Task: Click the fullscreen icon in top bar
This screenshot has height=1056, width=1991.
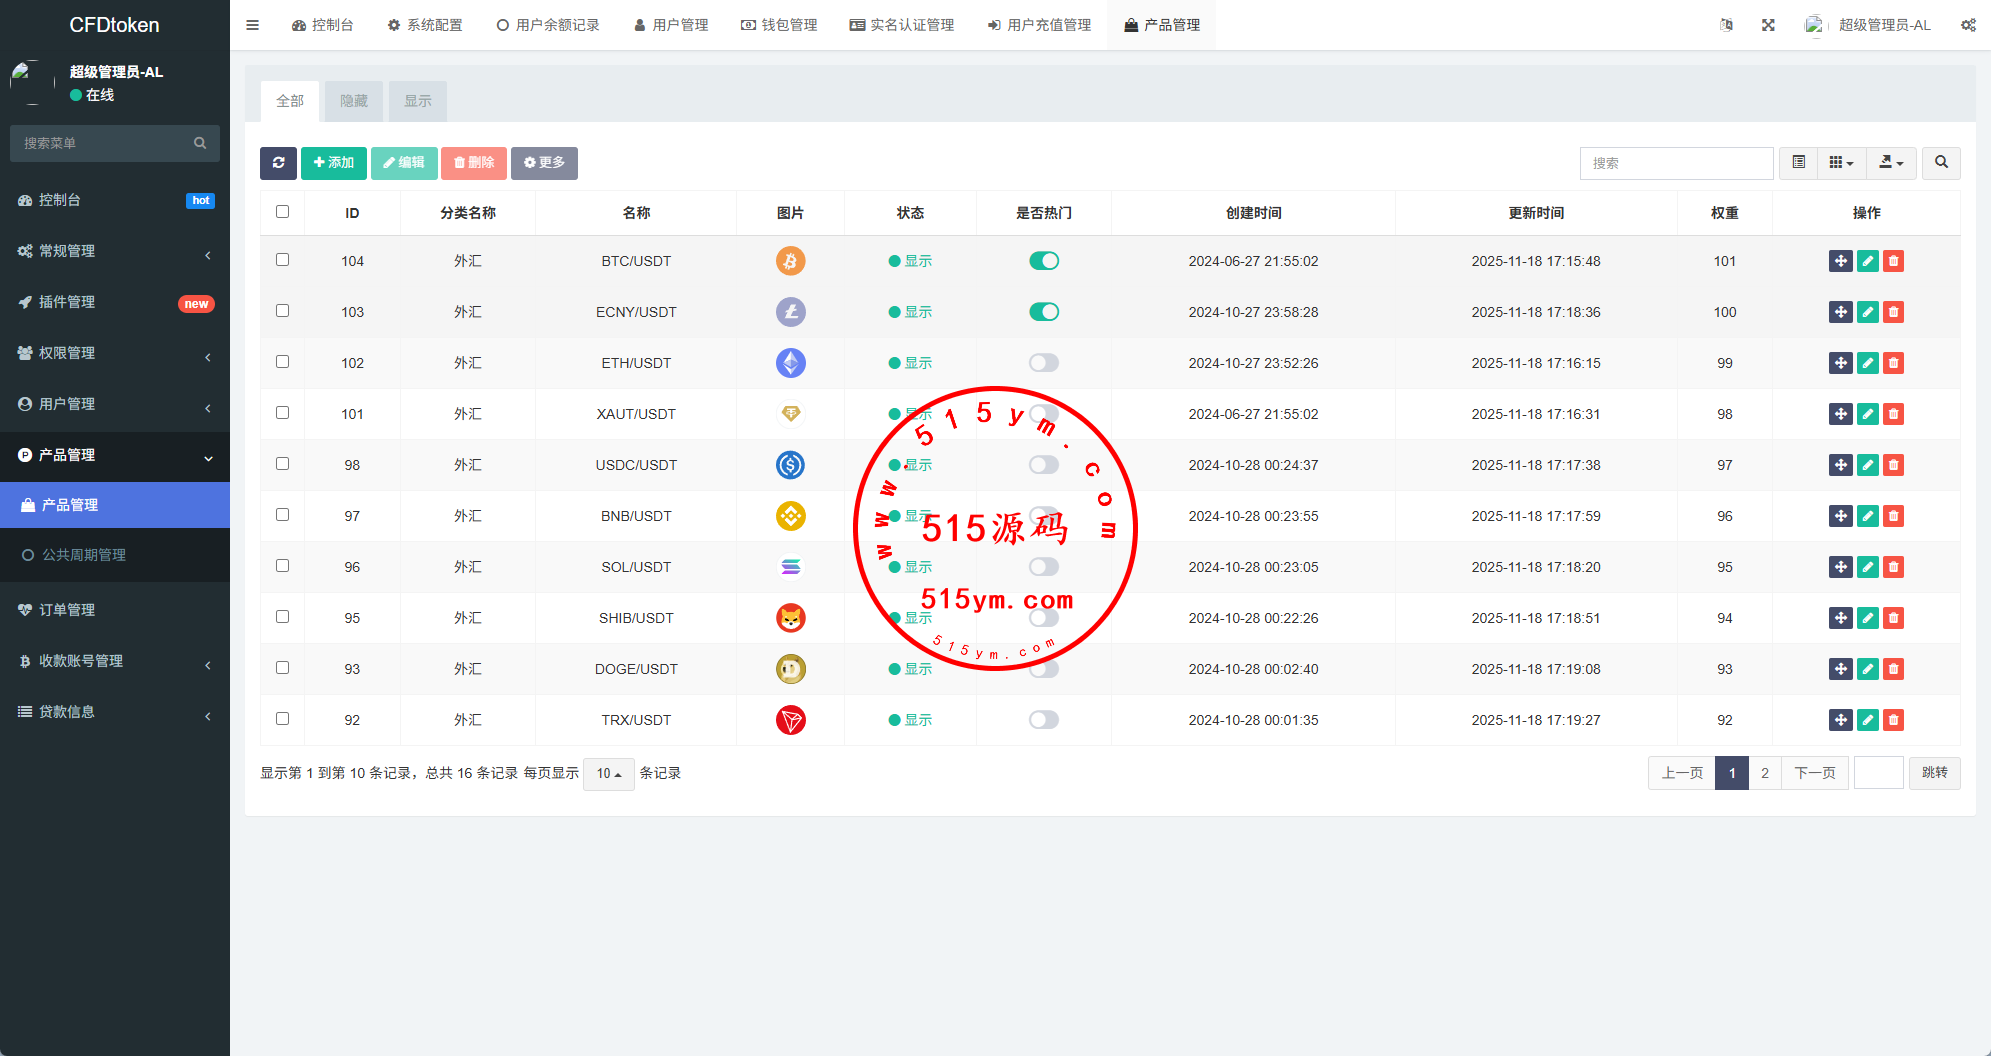Action: (x=1768, y=25)
